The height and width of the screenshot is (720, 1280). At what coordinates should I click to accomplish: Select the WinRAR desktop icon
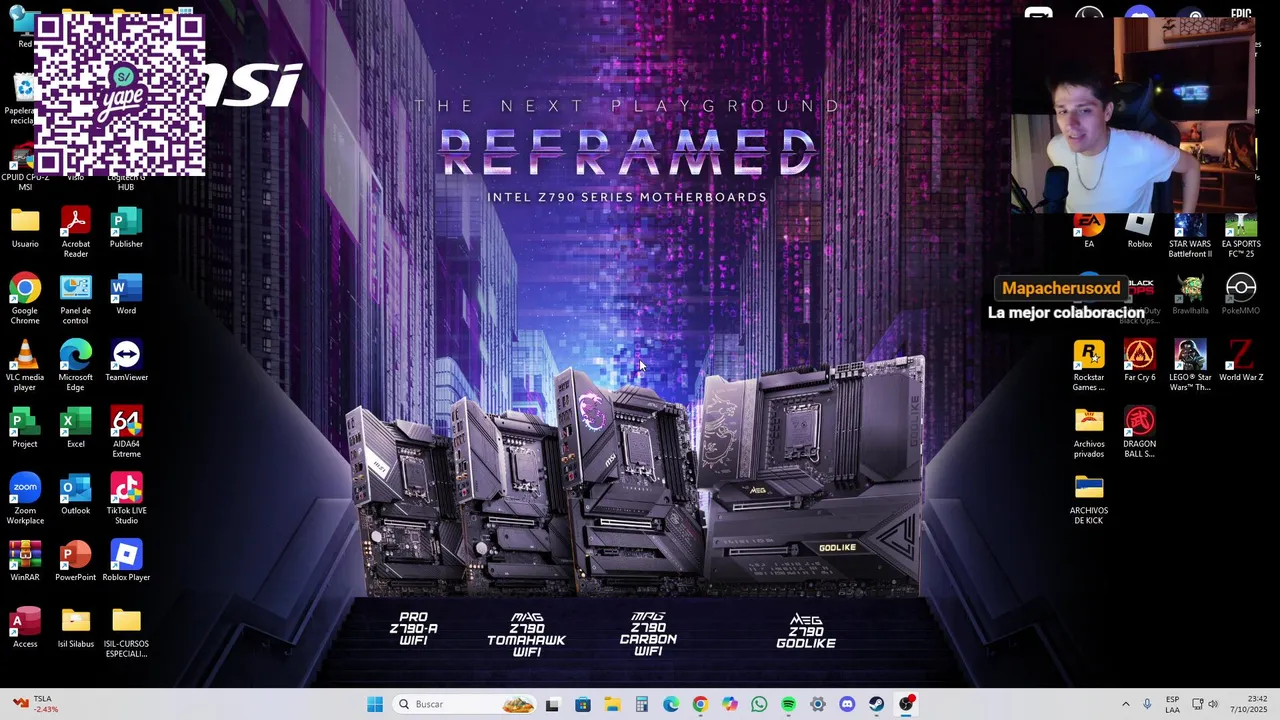(25, 561)
